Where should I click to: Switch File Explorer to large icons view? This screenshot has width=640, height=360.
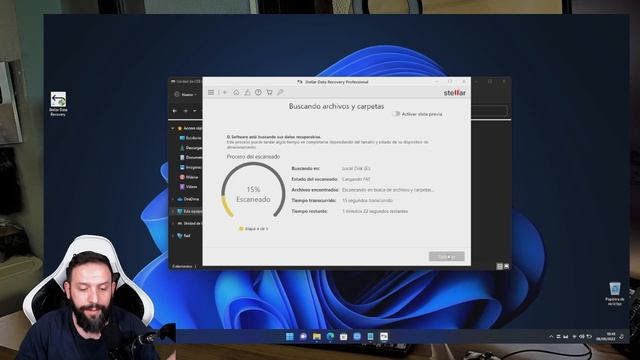click(507, 267)
